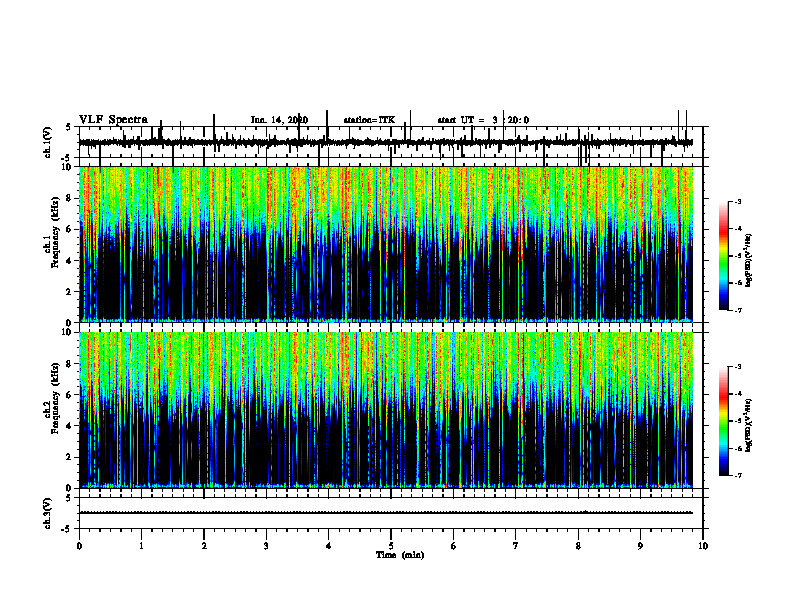Click the time axis tick label "7"
This screenshot has width=792, height=612.
[516, 546]
